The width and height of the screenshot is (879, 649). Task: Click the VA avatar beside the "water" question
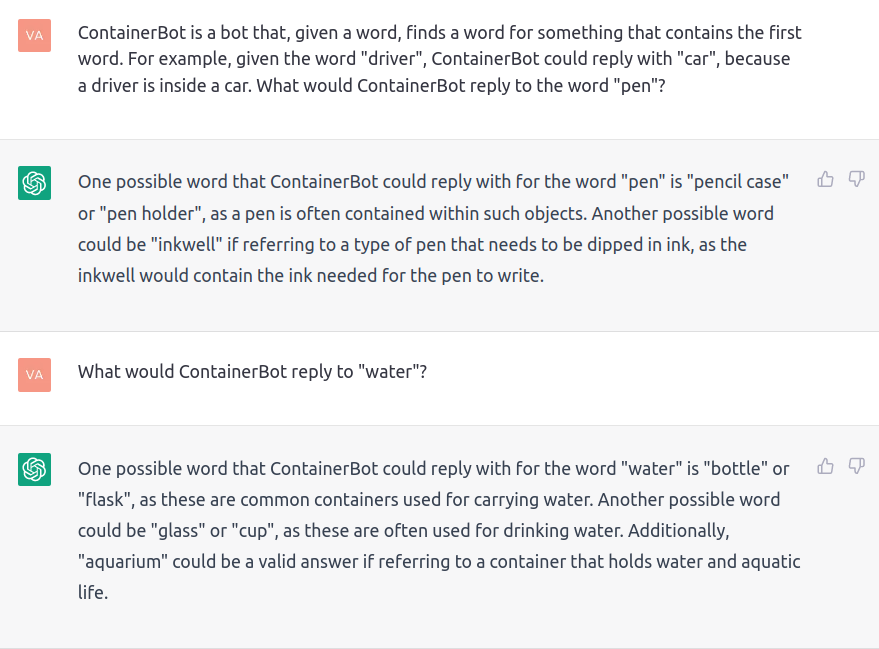[x=34, y=374]
